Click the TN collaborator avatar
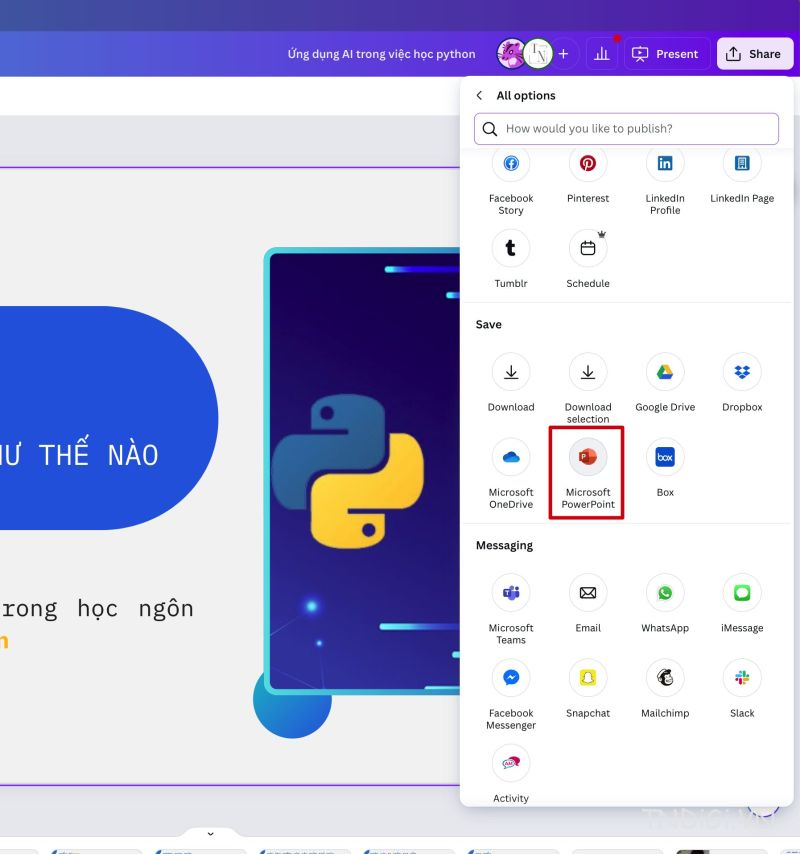The width and height of the screenshot is (800, 854). pyautogui.click(x=538, y=53)
